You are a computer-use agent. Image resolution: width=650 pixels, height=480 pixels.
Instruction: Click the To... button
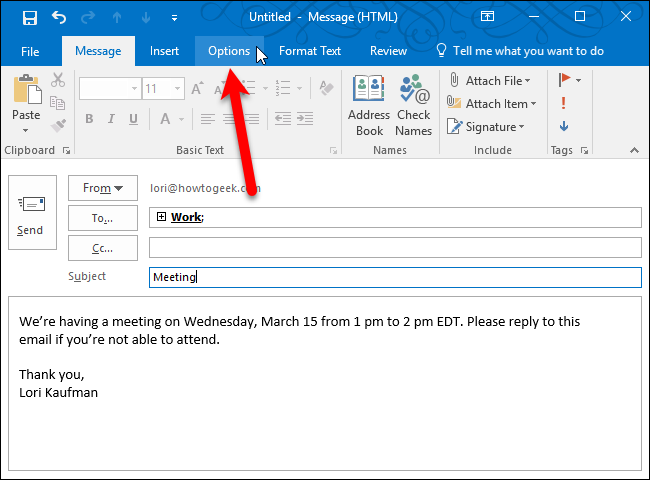(x=103, y=218)
